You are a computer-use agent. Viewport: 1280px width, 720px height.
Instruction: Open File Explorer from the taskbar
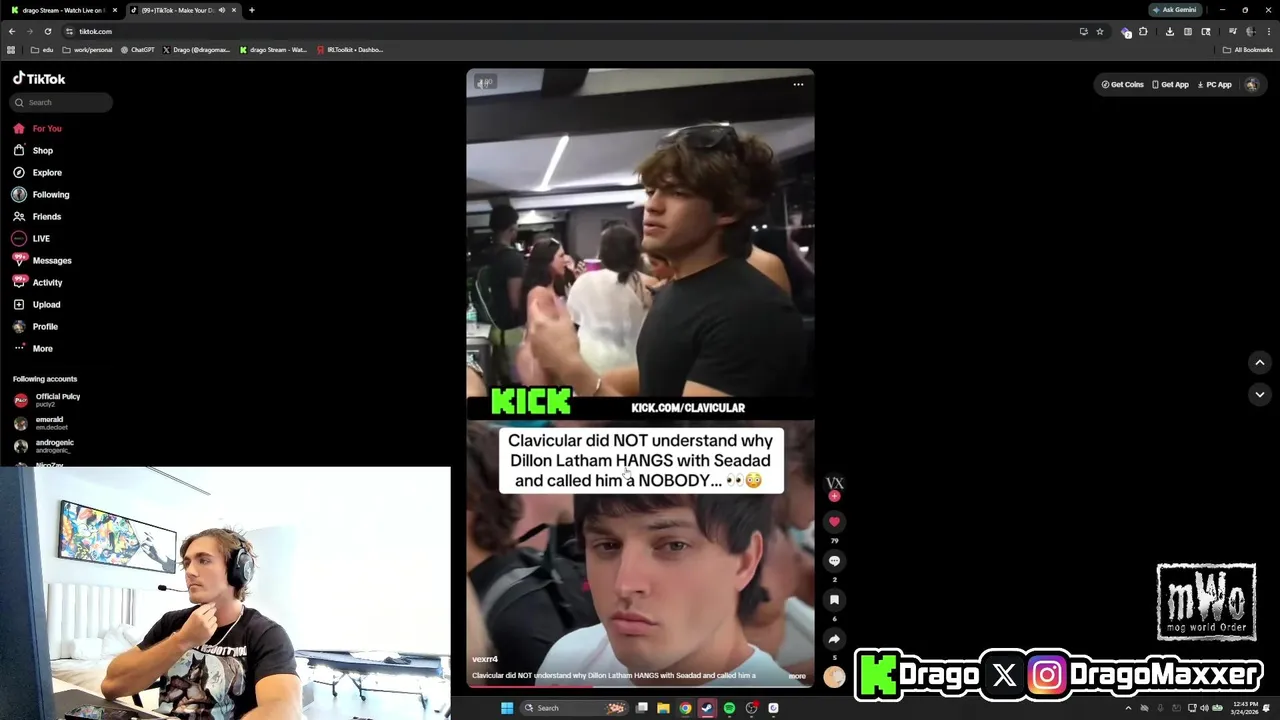[663, 708]
